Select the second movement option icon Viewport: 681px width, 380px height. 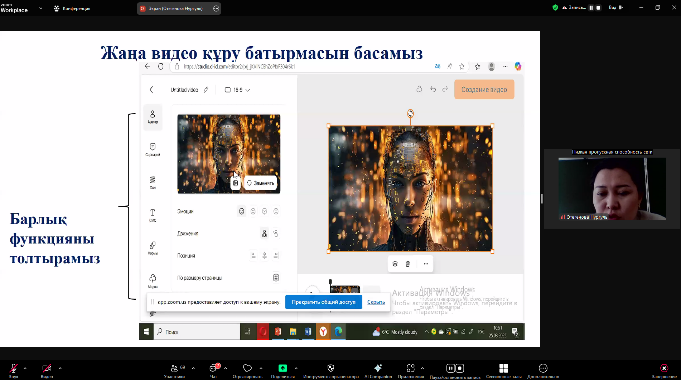tap(276, 234)
